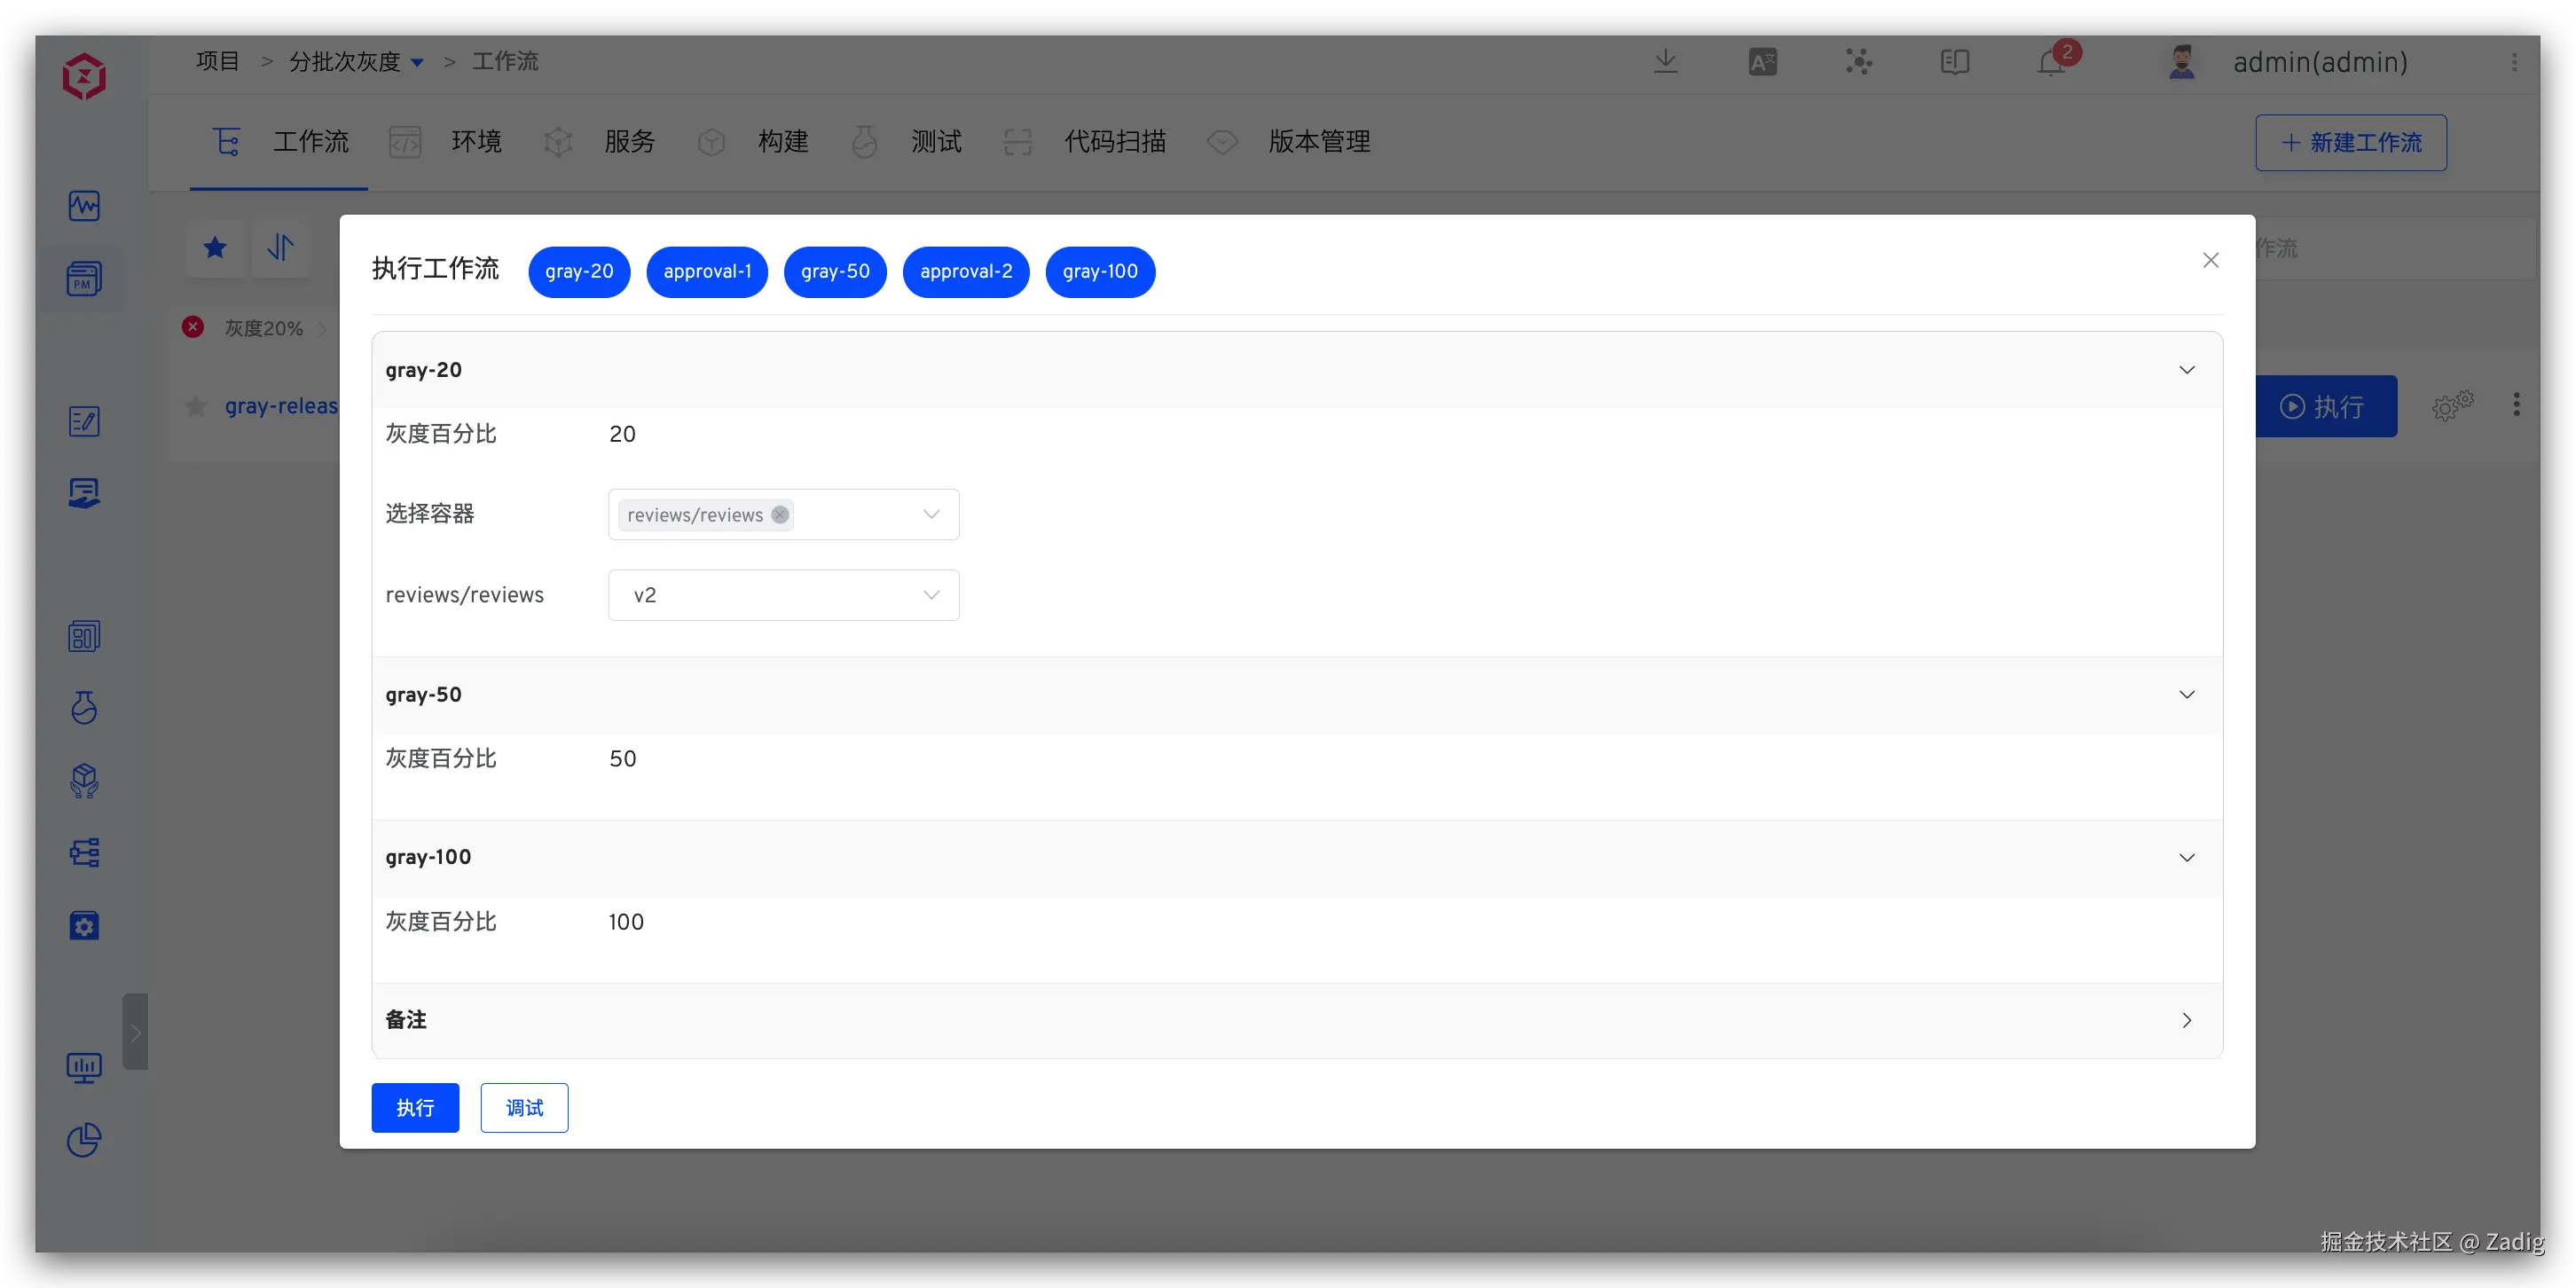Screen dimensions: 2576x1288
Task: Click the favorites star filter icon
Action: click(215, 247)
